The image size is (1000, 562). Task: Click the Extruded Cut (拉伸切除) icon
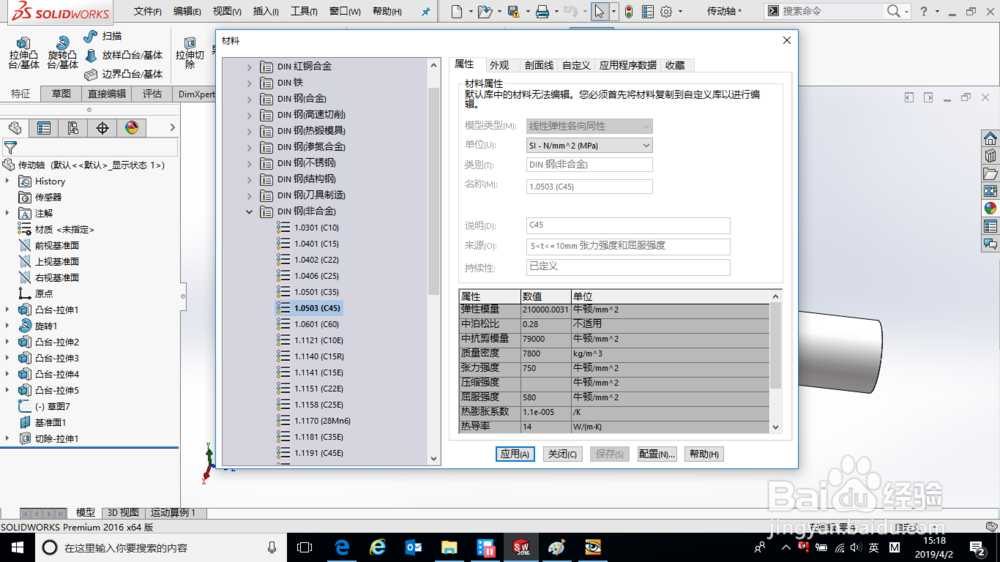click(x=189, y=43)
